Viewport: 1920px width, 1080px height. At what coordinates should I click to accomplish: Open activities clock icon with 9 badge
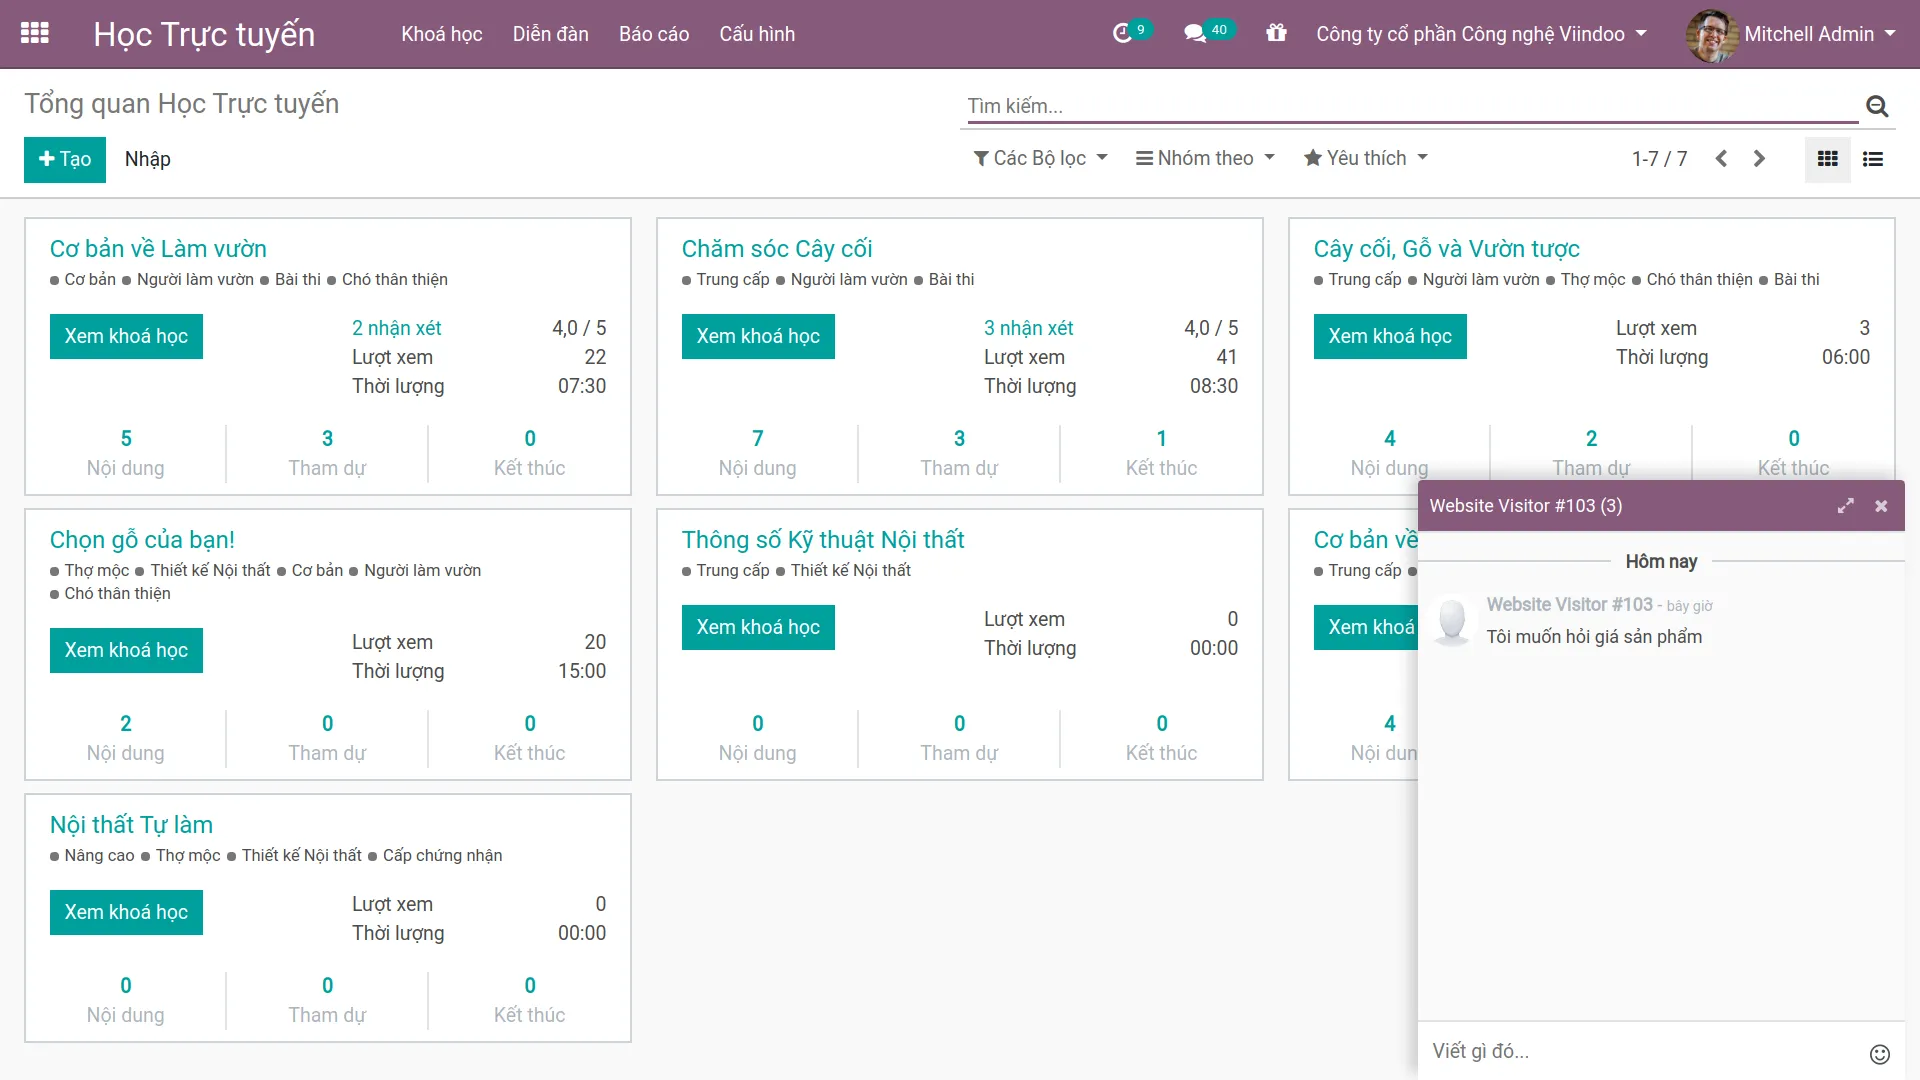1131,33
